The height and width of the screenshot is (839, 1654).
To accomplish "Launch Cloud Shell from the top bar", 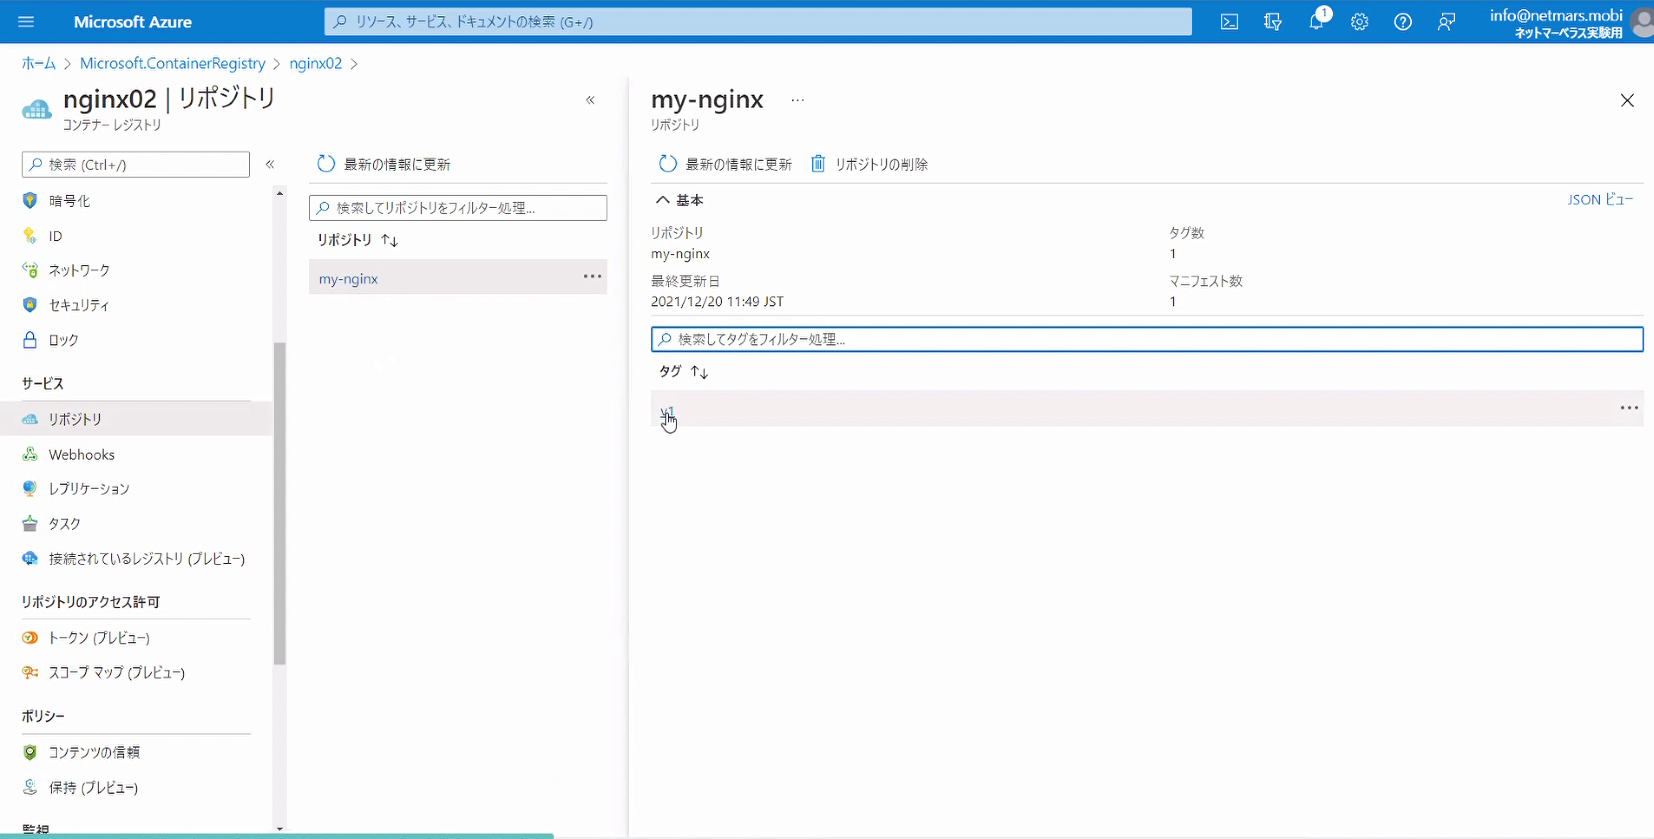I will pyautogui.click(x=1229, y=22).
